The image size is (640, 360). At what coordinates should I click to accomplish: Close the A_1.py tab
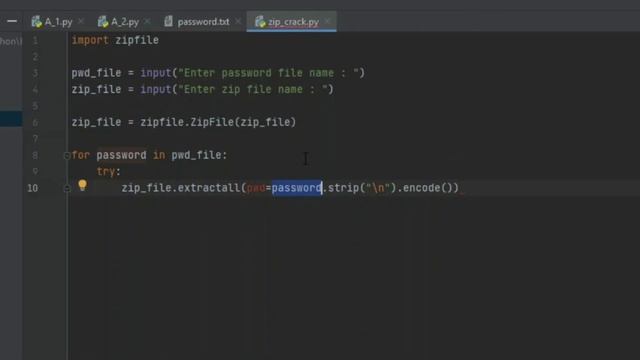click(x=81, y=21)
